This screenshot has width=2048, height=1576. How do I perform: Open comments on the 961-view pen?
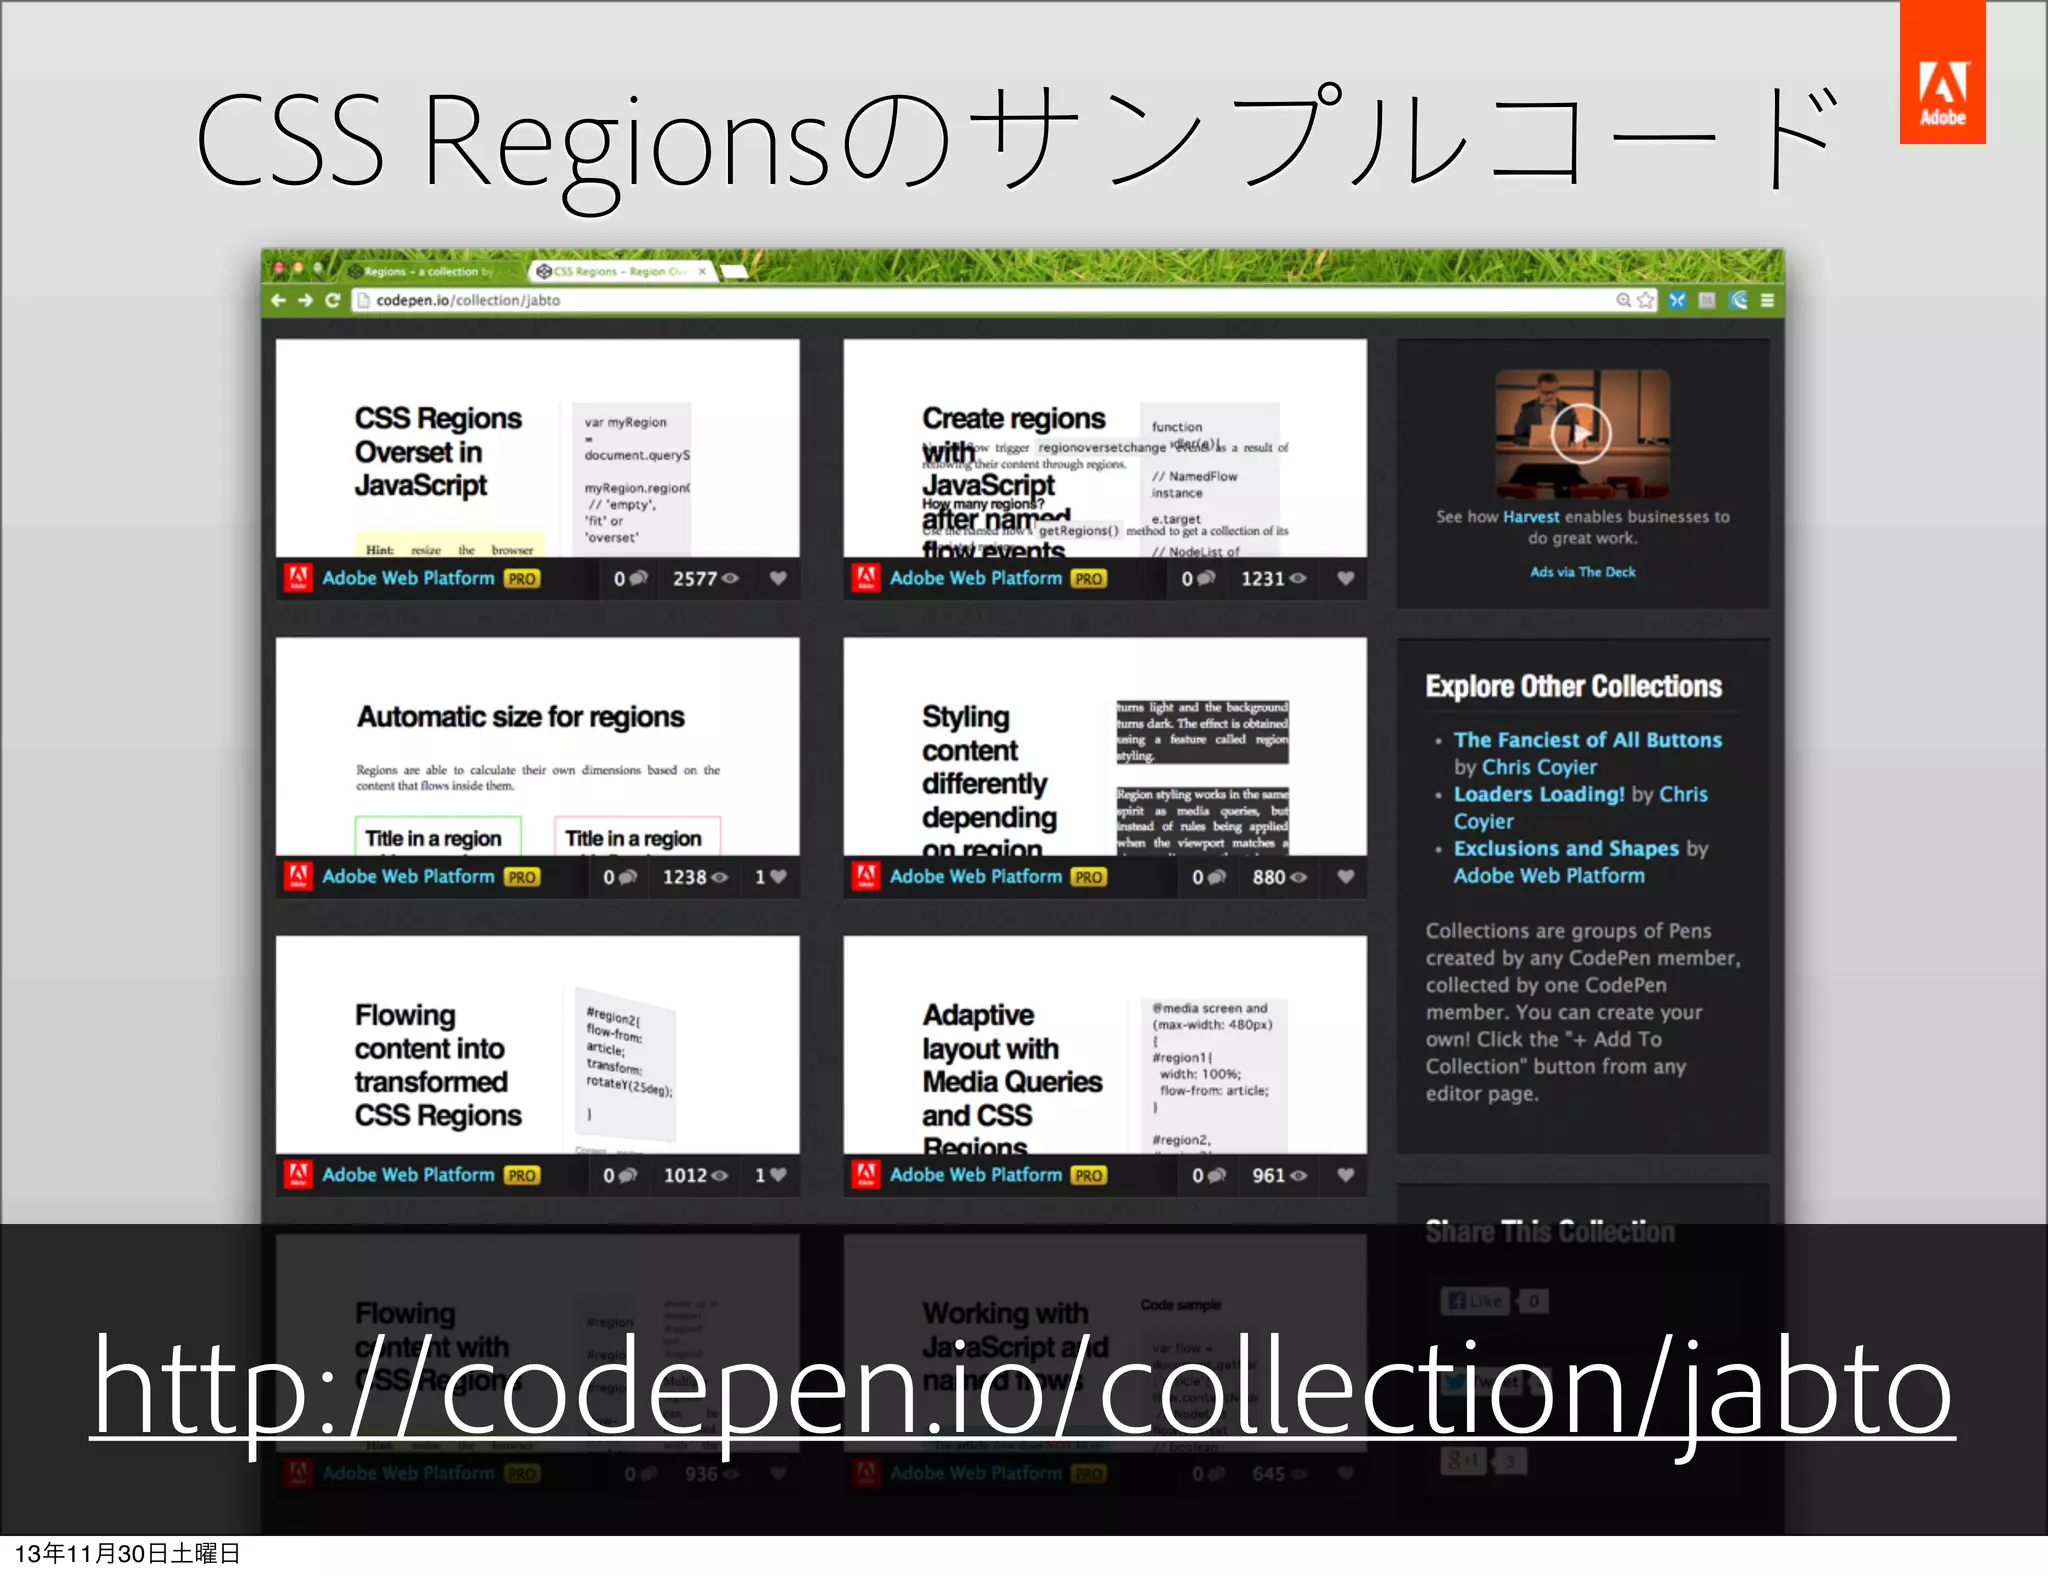1208,1175
